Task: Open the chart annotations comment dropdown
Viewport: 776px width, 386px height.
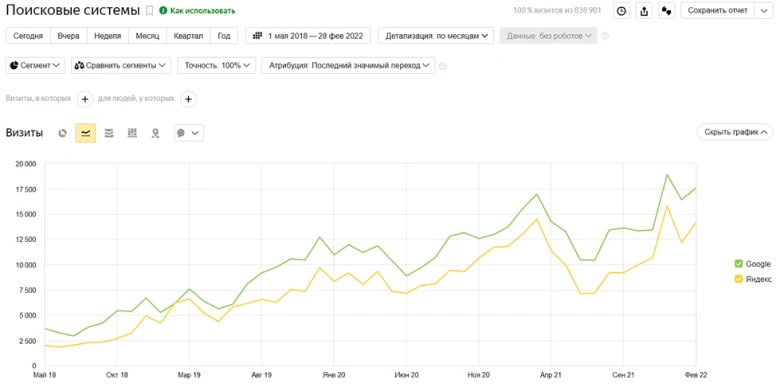Action: (189, 133)
